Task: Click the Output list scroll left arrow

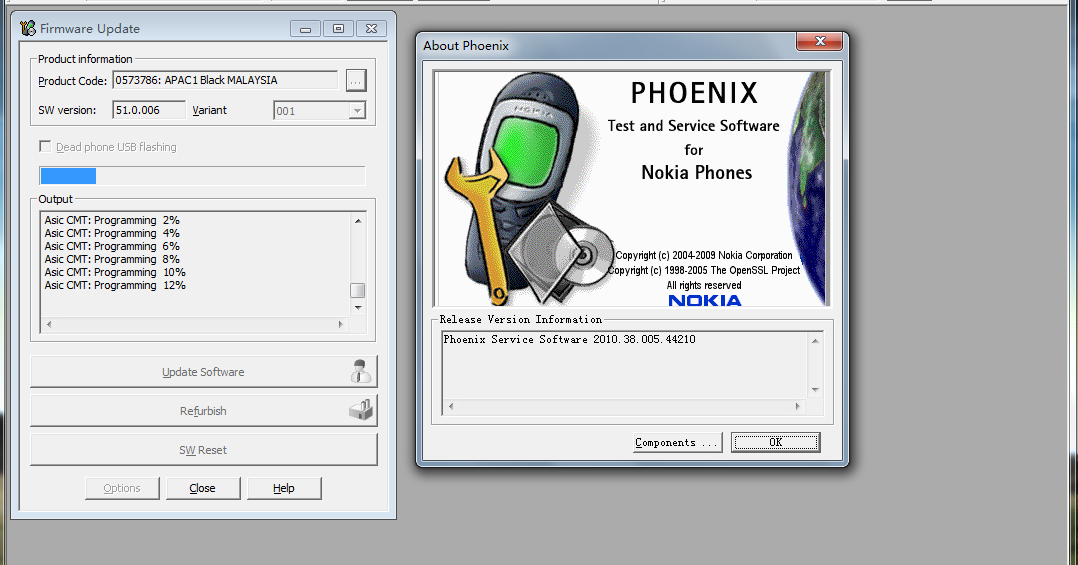Action: pos(48,324)
